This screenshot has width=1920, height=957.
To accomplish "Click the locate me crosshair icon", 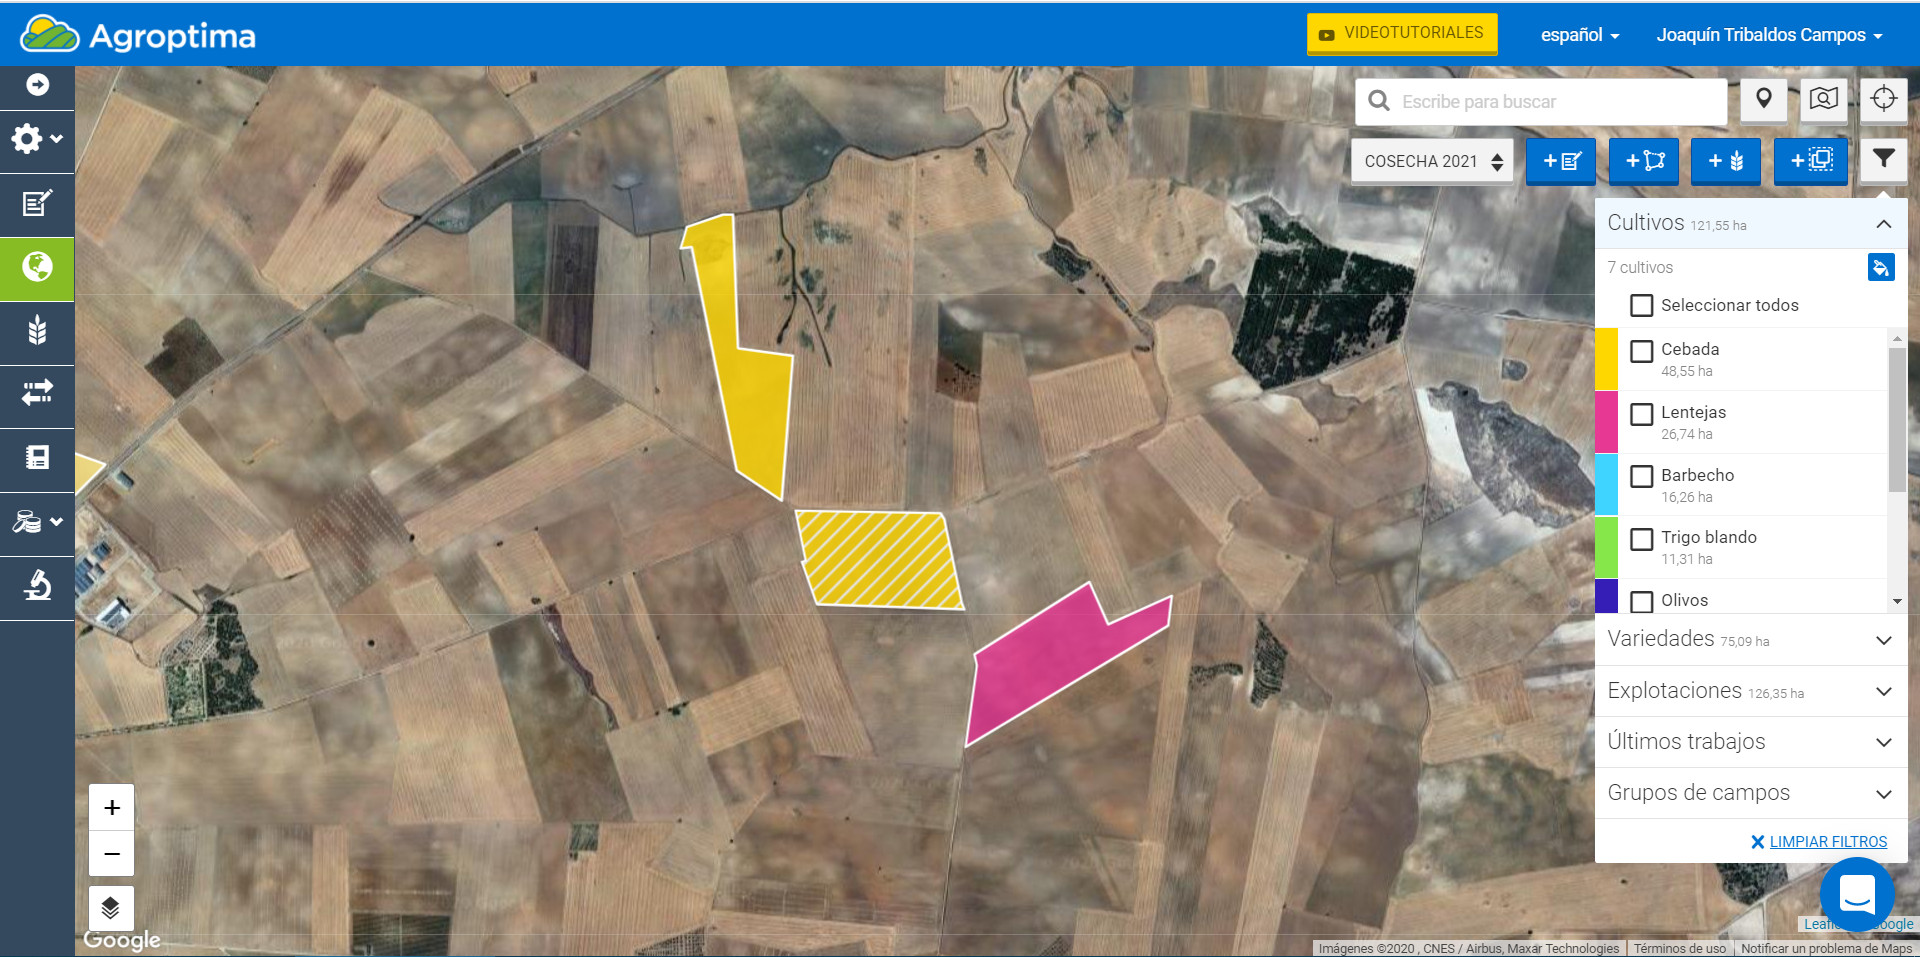I will tap(1883, 99).
